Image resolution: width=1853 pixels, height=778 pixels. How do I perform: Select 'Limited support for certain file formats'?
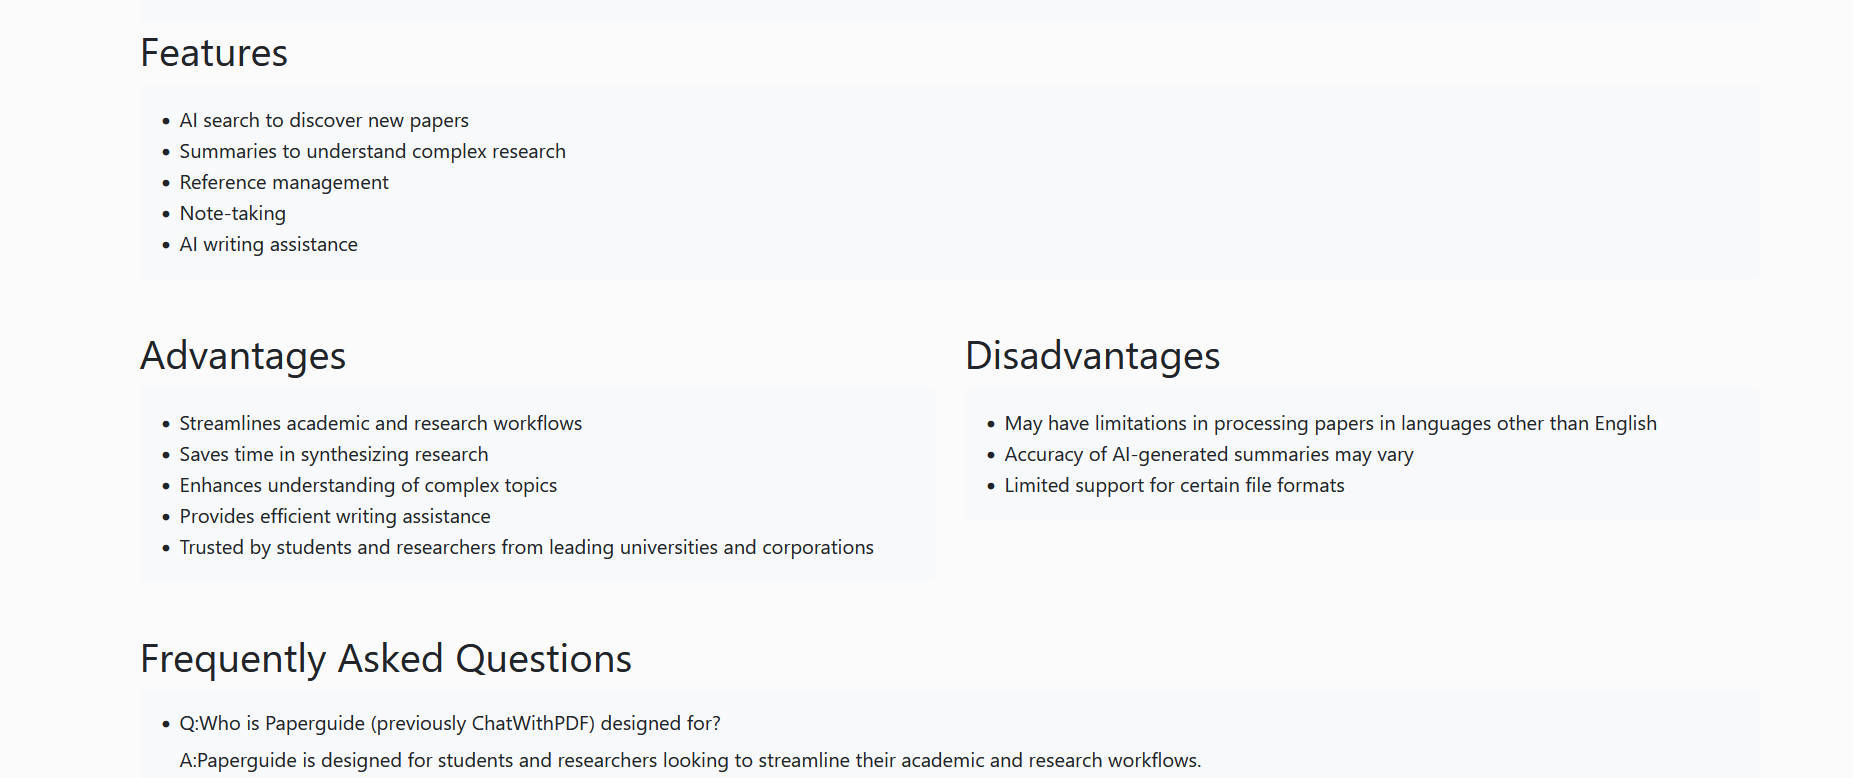1174,485
